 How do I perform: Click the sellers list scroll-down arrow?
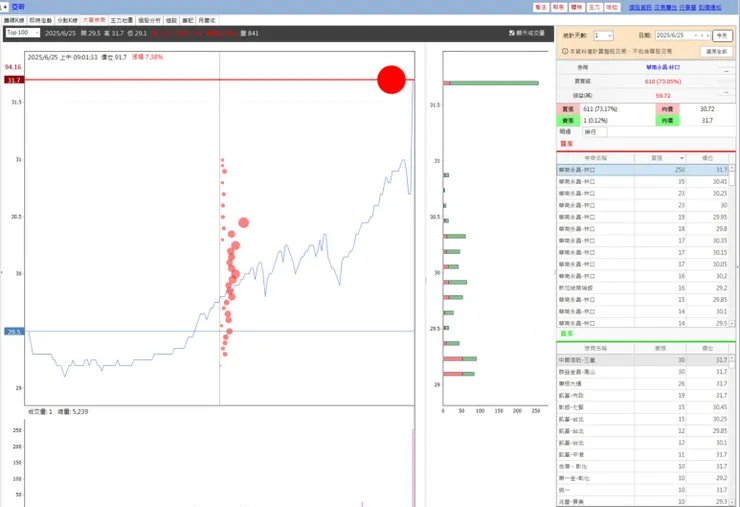point(732,501)
